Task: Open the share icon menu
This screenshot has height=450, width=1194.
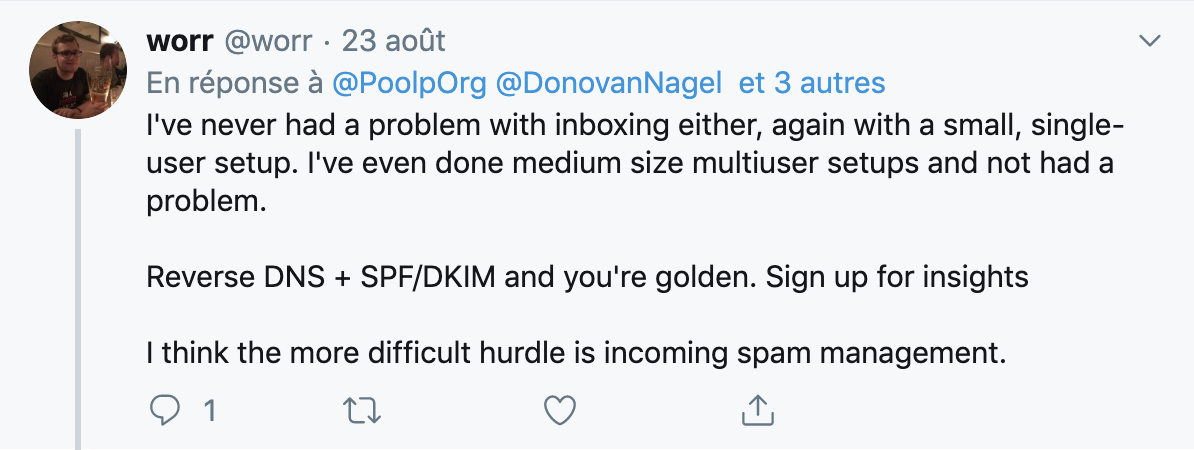Action: pyautogui.click(x=758, y=410)
